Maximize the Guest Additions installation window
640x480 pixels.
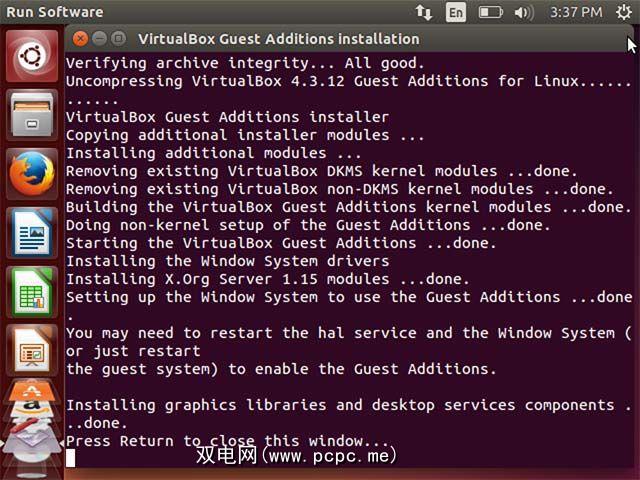click(118, 39)
